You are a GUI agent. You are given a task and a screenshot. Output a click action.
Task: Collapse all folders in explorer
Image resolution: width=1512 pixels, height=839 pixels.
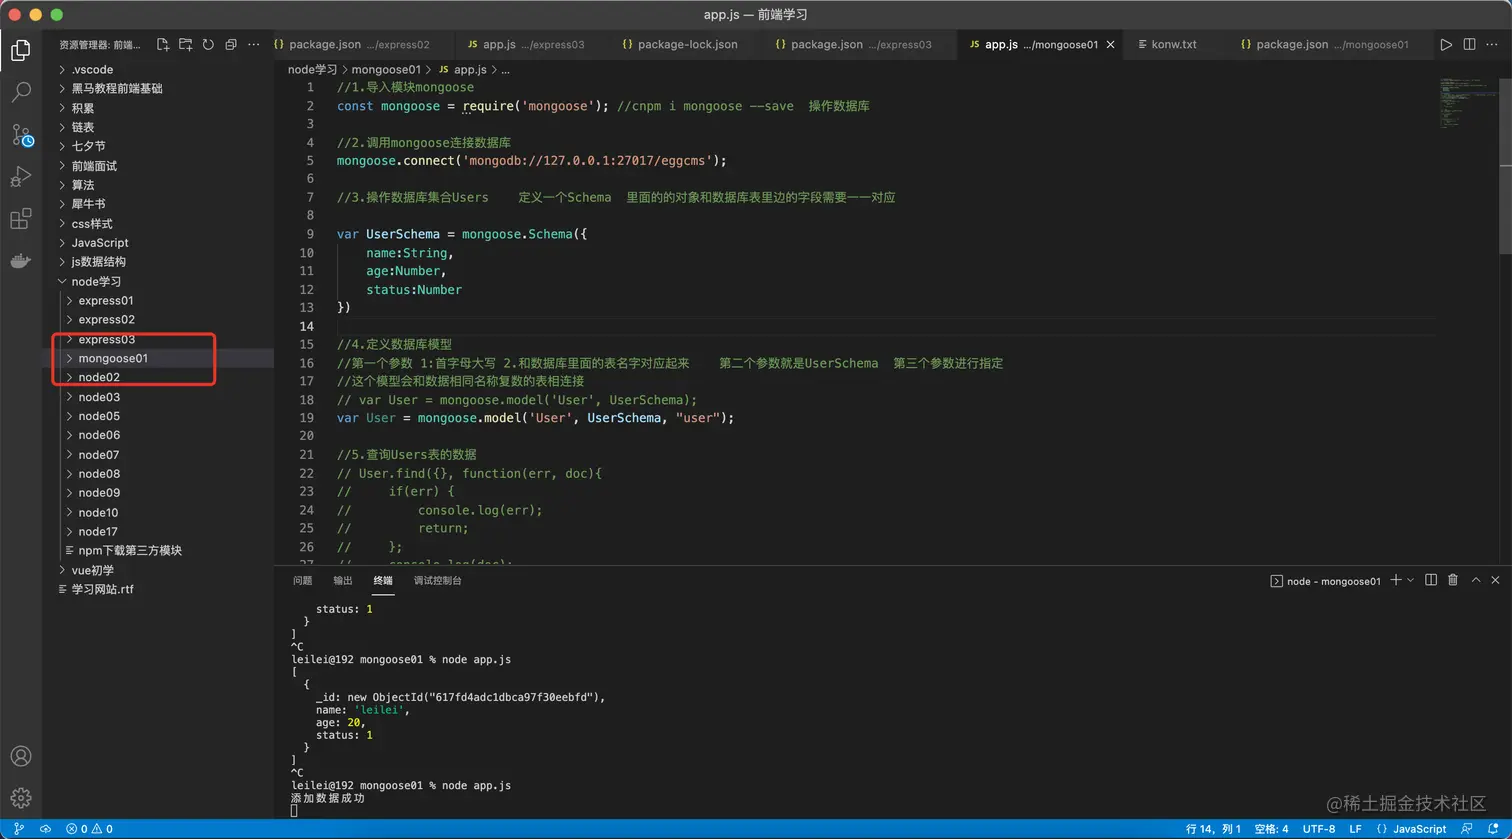[x=231, y=45]
